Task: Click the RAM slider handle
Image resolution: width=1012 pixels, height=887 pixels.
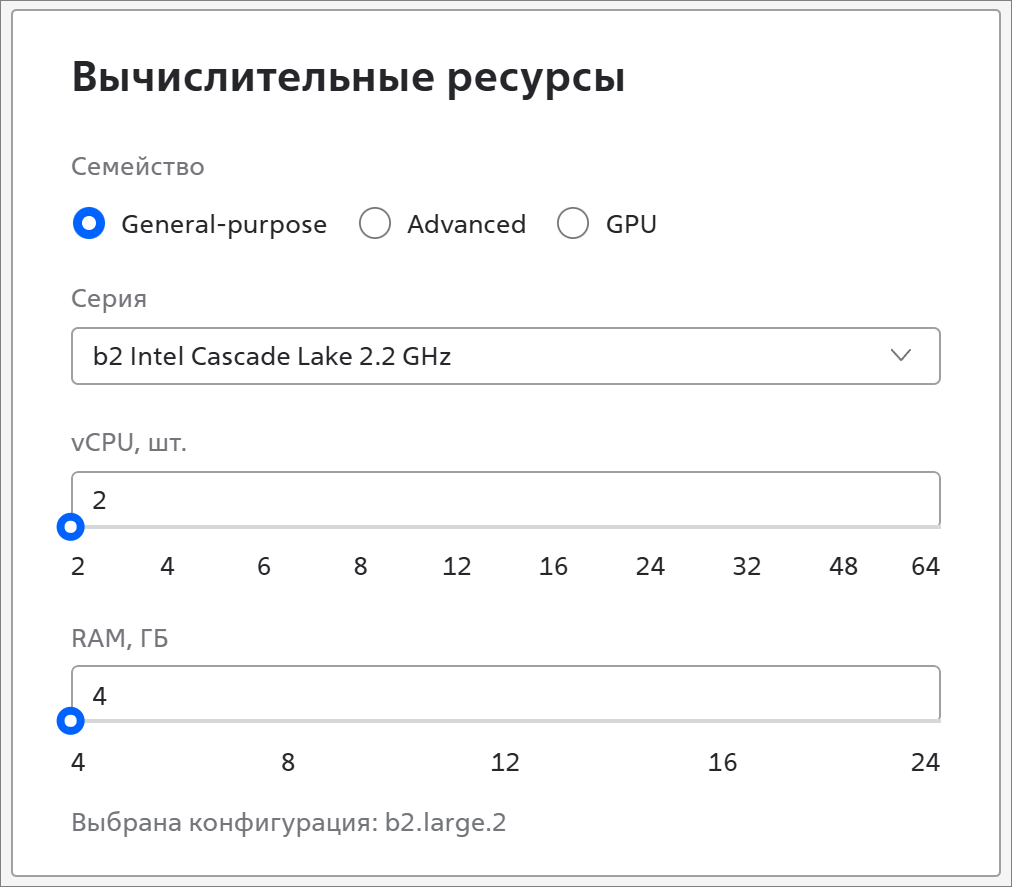Action: pyautogui.click(x=71, y=720)
